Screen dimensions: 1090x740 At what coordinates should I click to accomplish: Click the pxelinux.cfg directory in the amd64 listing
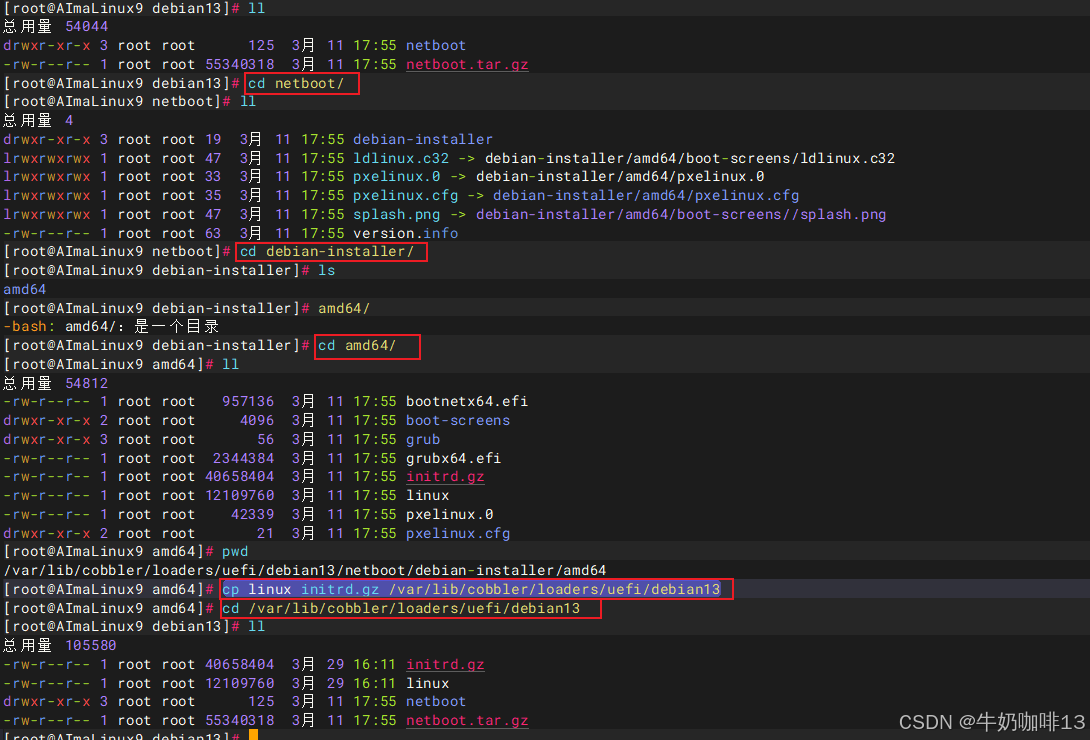click(x=457, y=534)
